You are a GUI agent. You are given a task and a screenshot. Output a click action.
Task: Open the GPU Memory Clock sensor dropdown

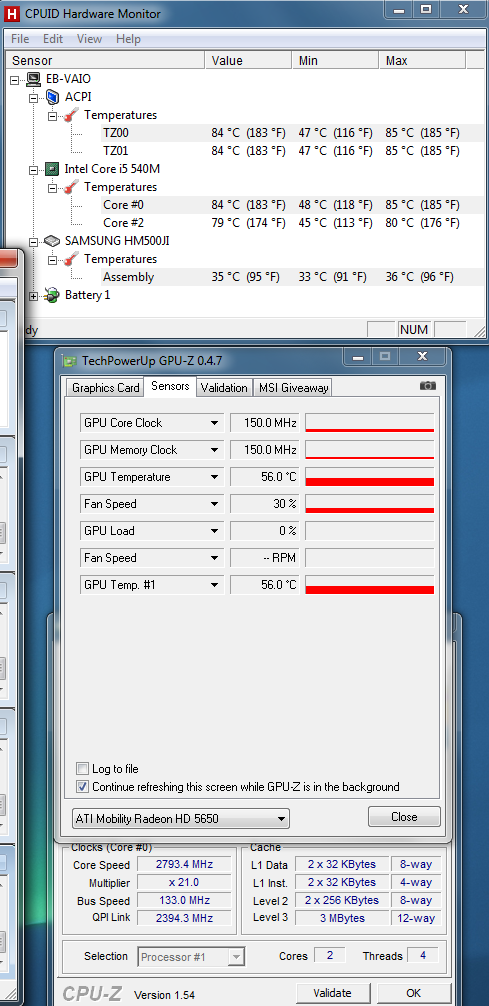[x=215, y=450]
